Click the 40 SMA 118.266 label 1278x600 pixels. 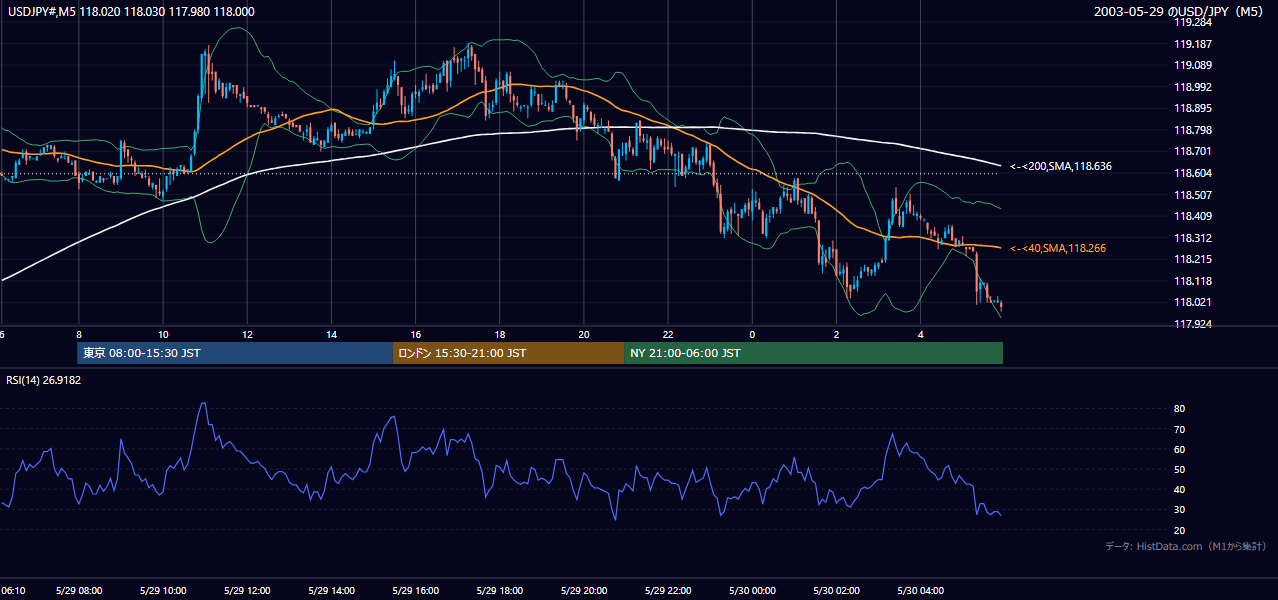coord(1058,248)
